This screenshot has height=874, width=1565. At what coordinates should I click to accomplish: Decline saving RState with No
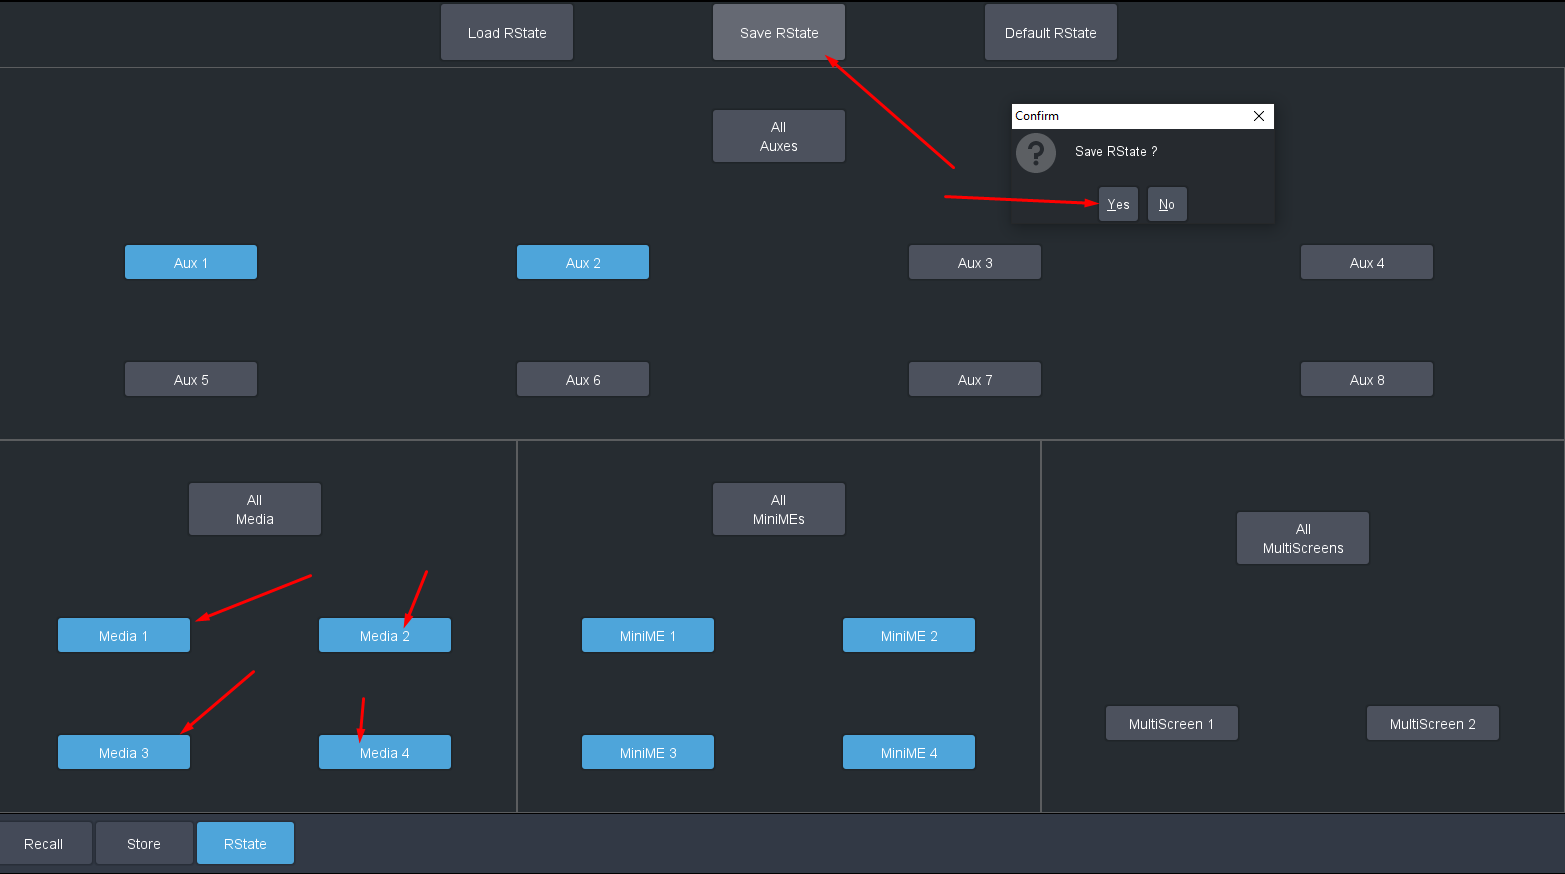coord(1167,204)
